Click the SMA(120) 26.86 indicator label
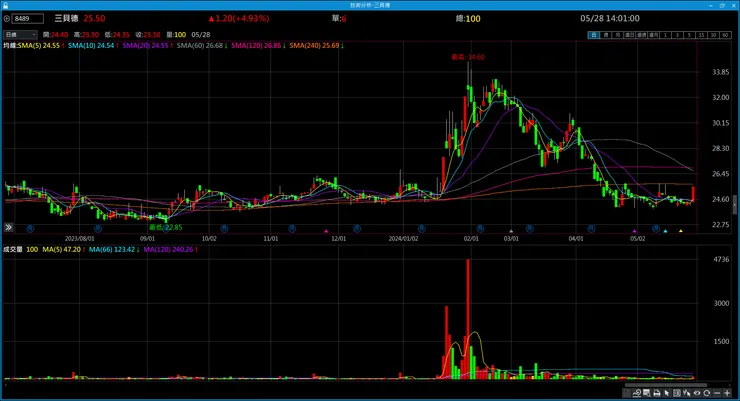 pos(256,46)
